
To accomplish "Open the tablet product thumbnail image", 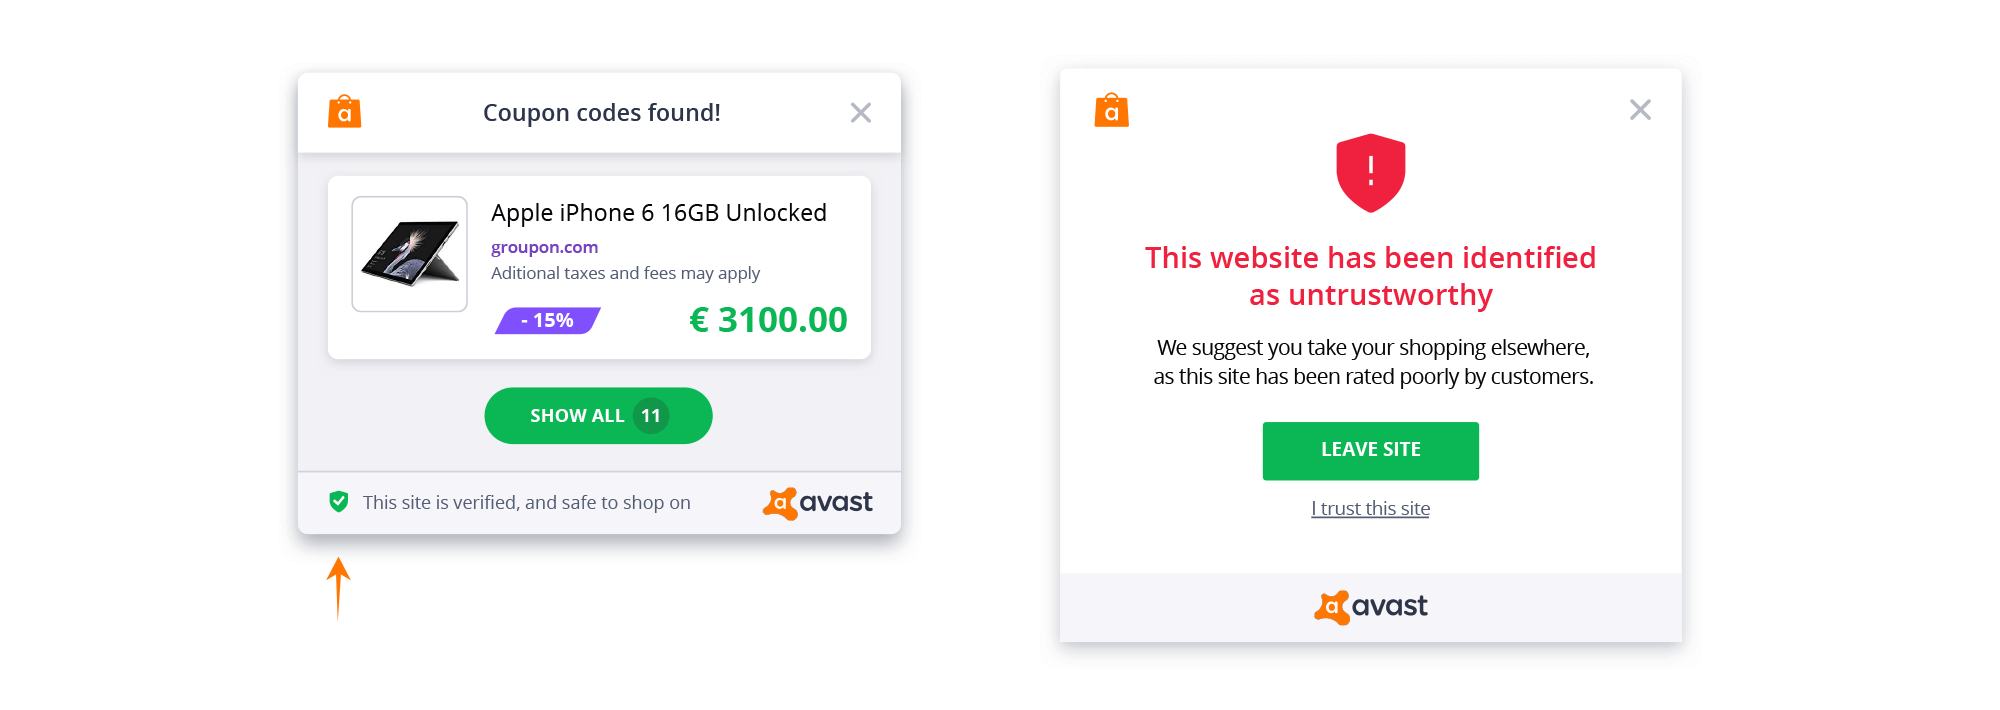I will [409, 254].
